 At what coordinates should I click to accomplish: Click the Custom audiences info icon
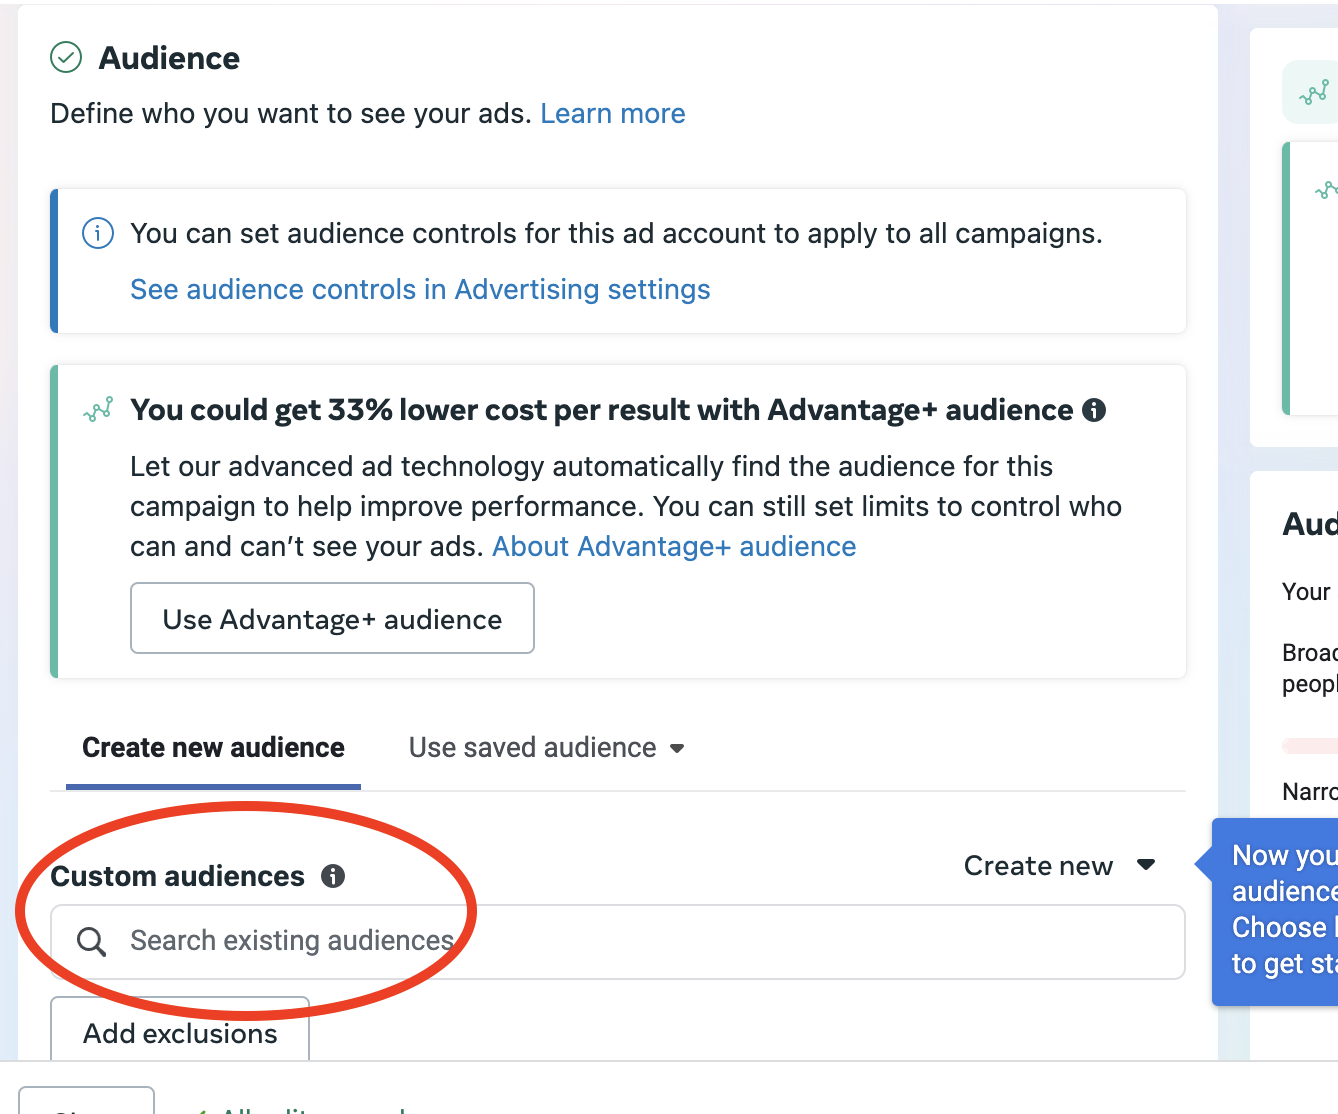[x=333, y=877]
